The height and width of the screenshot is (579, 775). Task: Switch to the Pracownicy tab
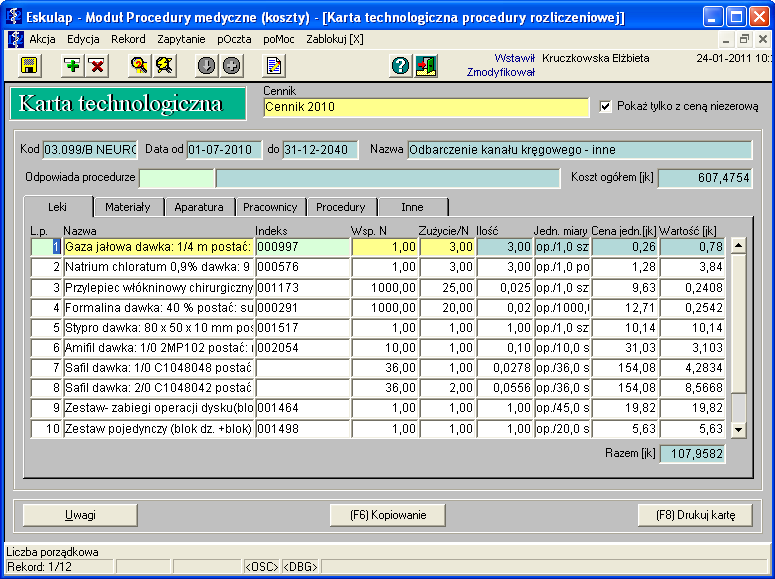pyautogui.click(x=270, y=207)
